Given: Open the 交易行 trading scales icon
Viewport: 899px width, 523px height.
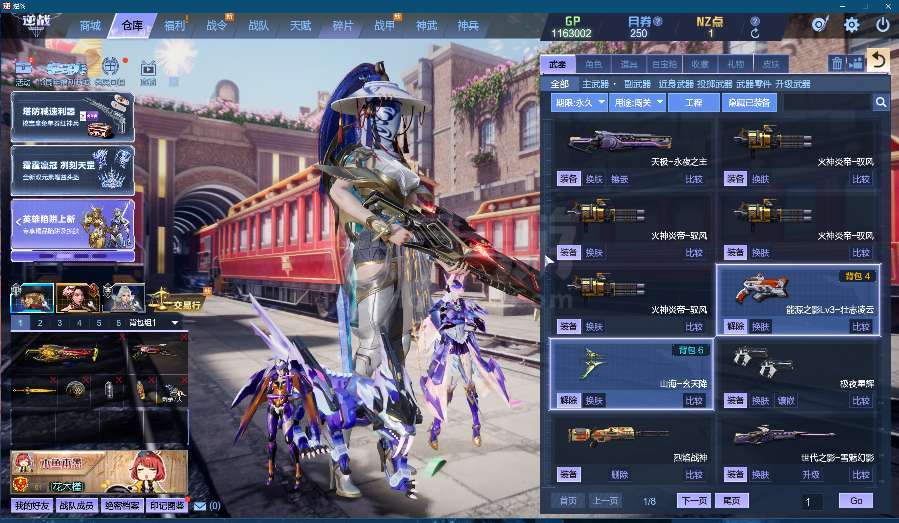Looking at the screenshot, I should point(175,299).
